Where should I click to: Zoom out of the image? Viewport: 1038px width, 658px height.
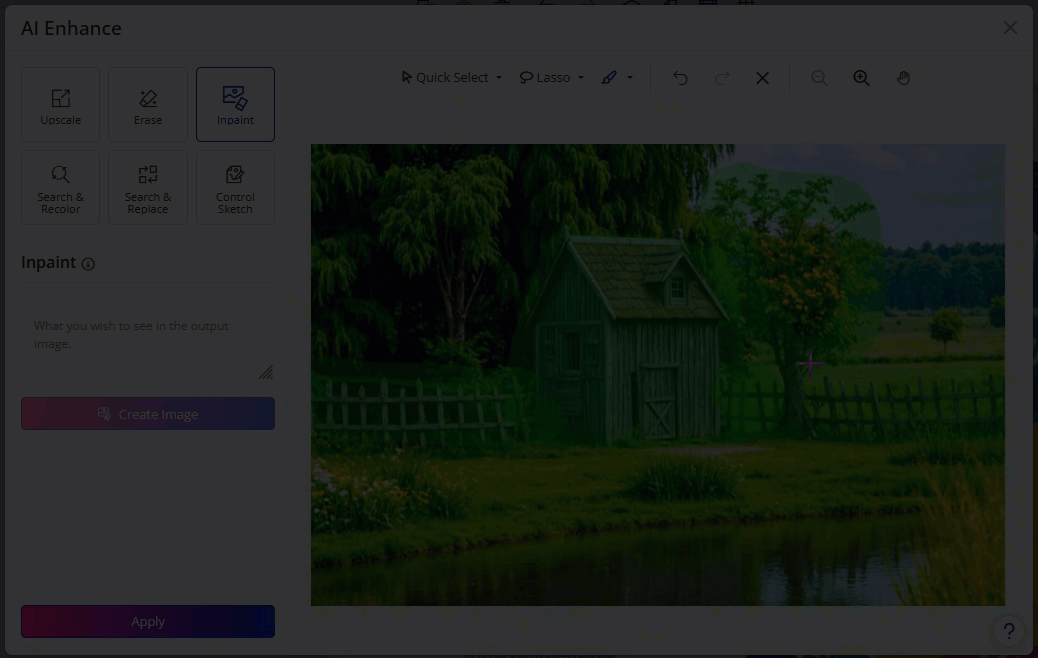[820, 78]
